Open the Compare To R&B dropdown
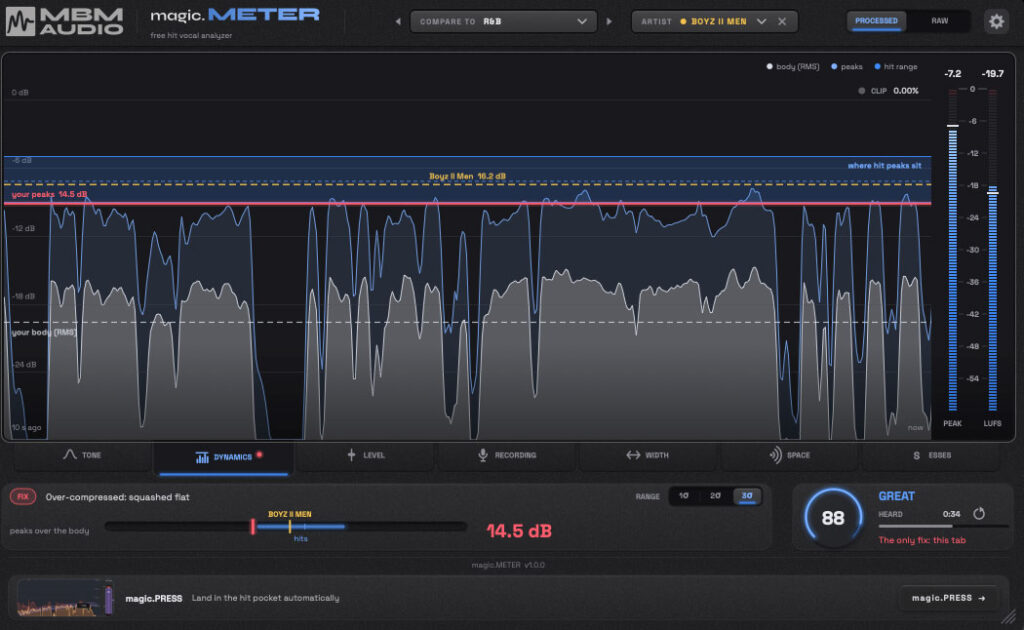 tap(504, 22)
